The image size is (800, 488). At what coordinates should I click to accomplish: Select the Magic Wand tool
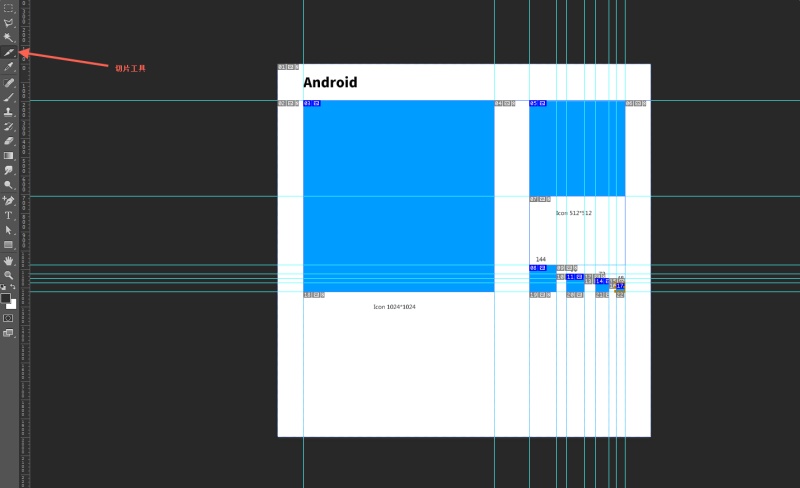(8, 38)
